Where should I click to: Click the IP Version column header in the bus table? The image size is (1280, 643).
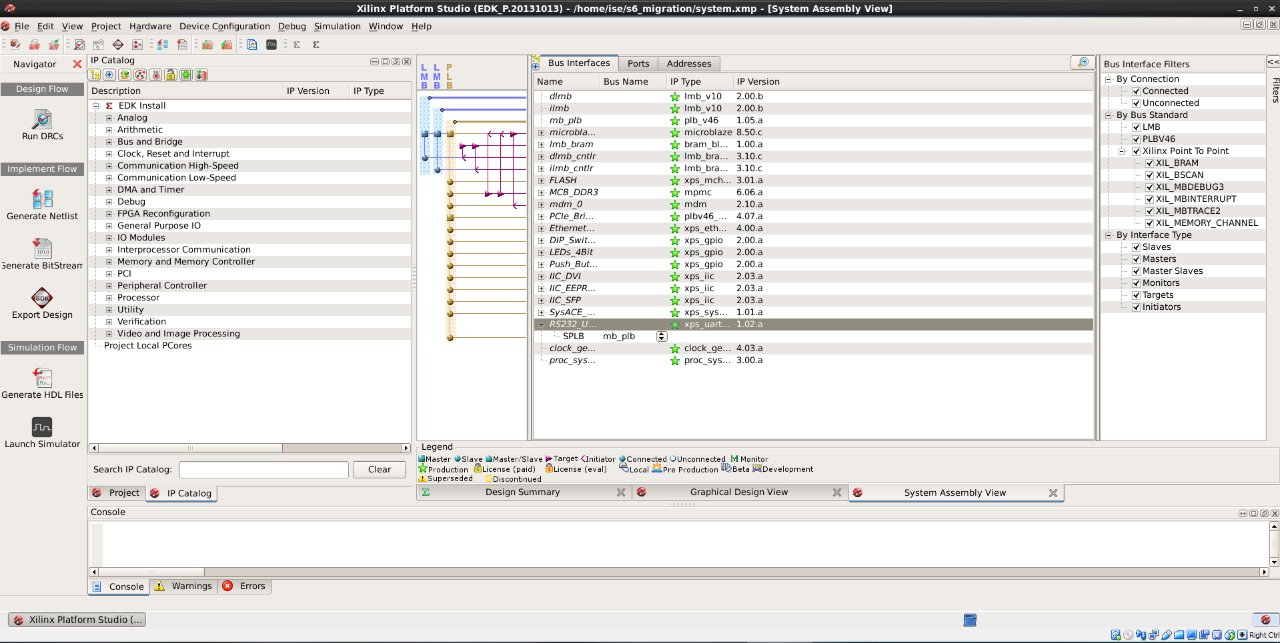[758, 82]
